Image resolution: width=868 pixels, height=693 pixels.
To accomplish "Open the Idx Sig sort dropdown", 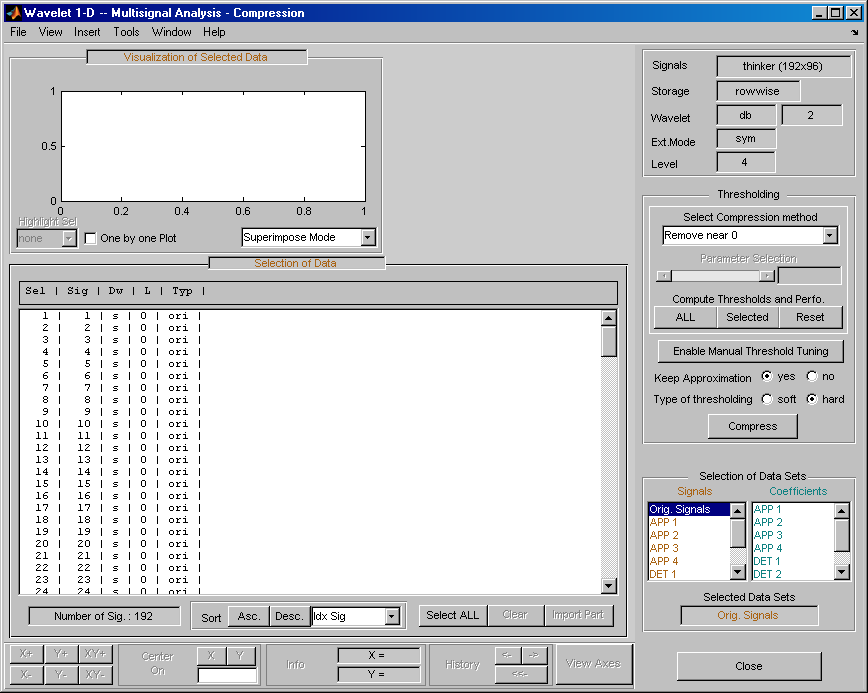I will pyautogui.click(x=392, y=616).
